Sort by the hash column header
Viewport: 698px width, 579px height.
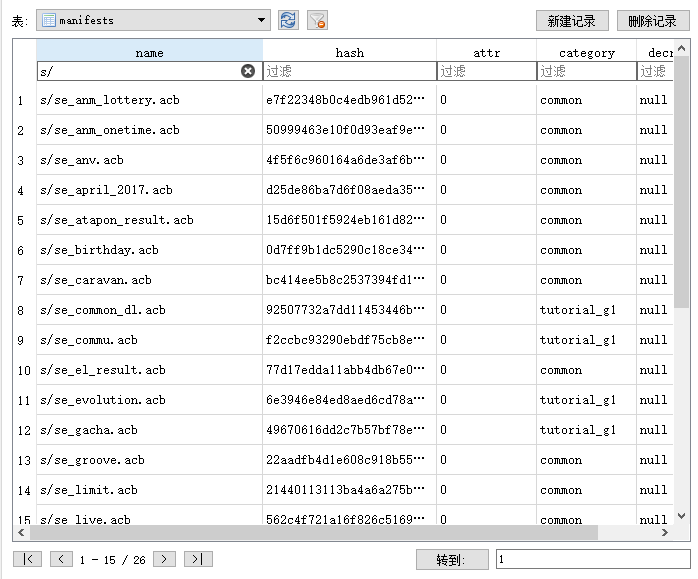(x=349, y=52)
